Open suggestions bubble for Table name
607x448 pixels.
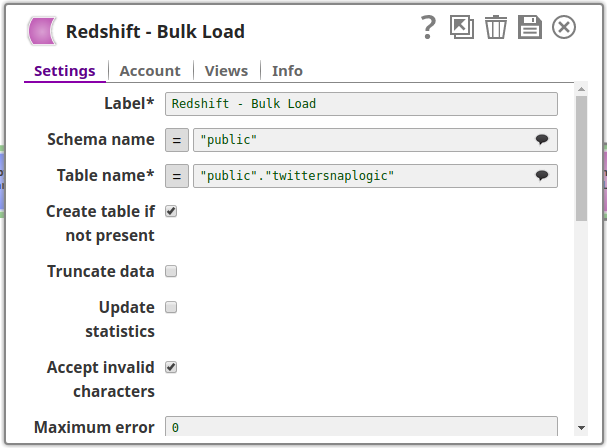click(x=542, y=175)
